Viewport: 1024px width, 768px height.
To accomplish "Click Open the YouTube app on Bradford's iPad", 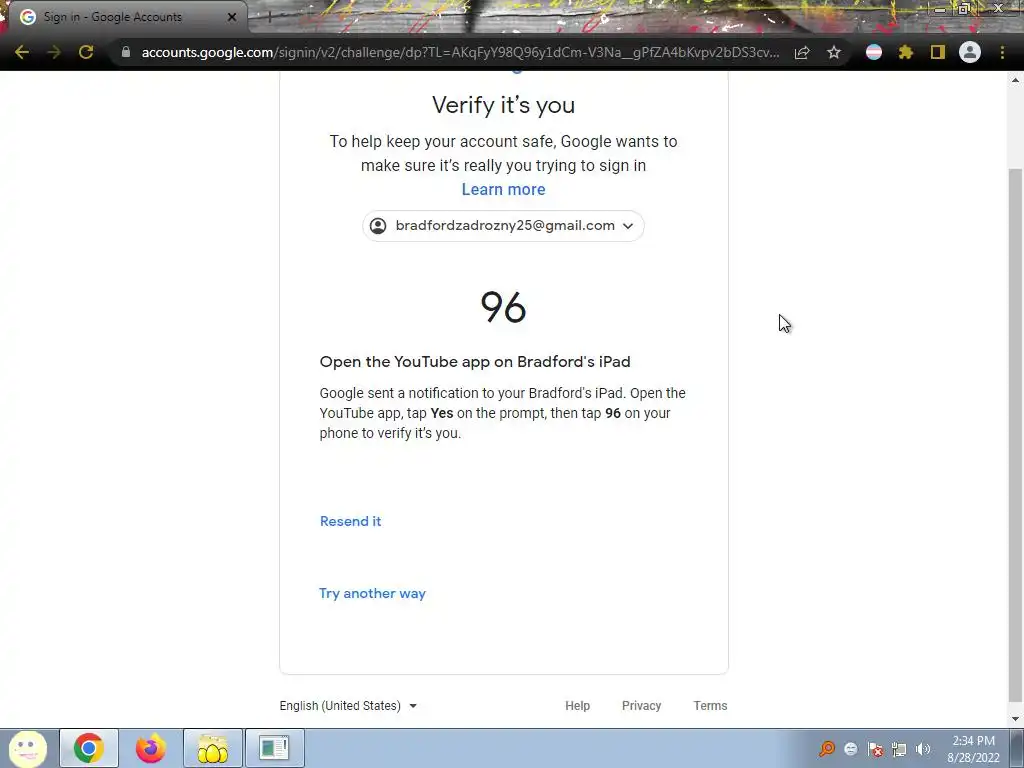I will point(475,362).
